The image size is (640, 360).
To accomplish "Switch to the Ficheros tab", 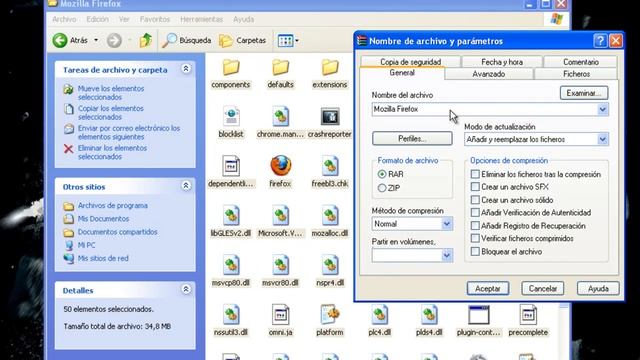I will coord(576,74).
